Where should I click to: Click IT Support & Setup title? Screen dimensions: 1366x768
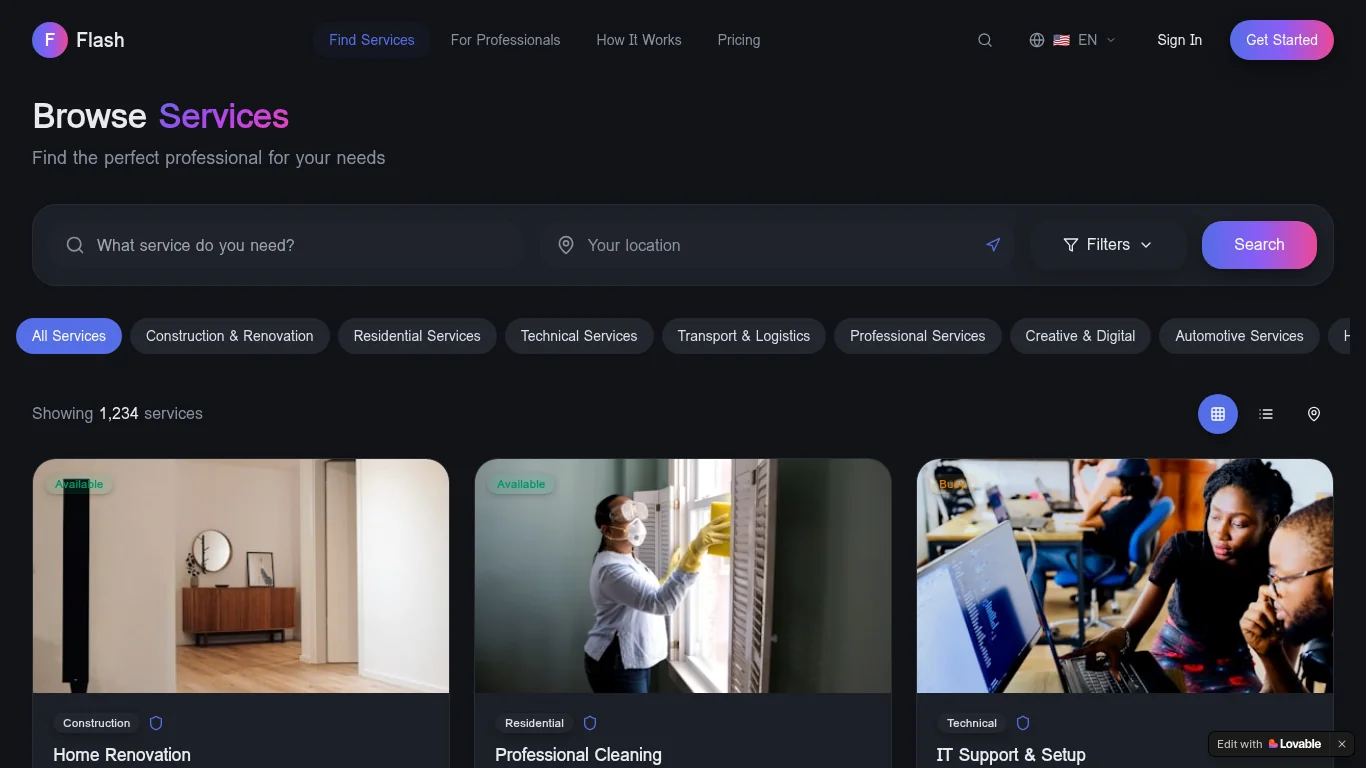coord(1011,755)
